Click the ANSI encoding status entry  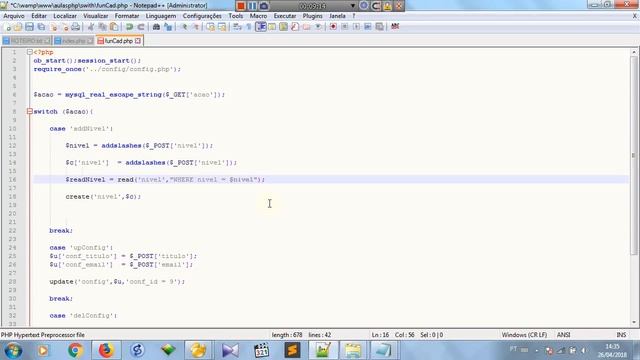tap(563, 335)
